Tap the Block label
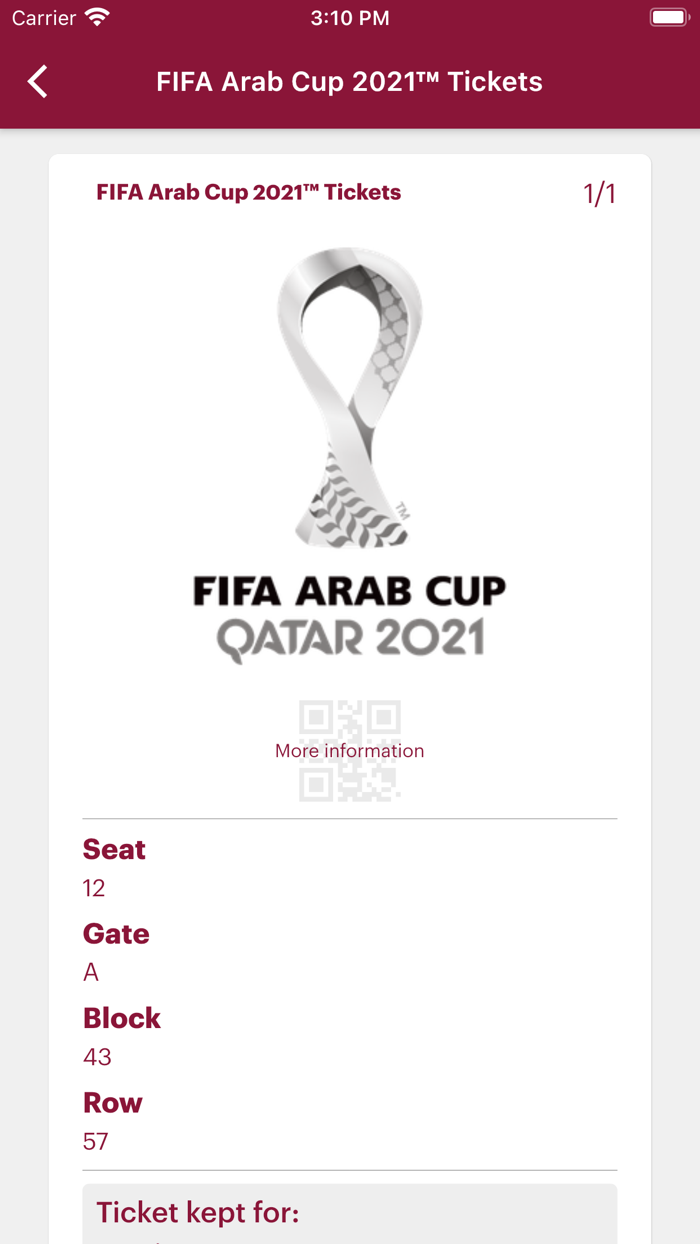700x1244 pixels. [122, 1018]
